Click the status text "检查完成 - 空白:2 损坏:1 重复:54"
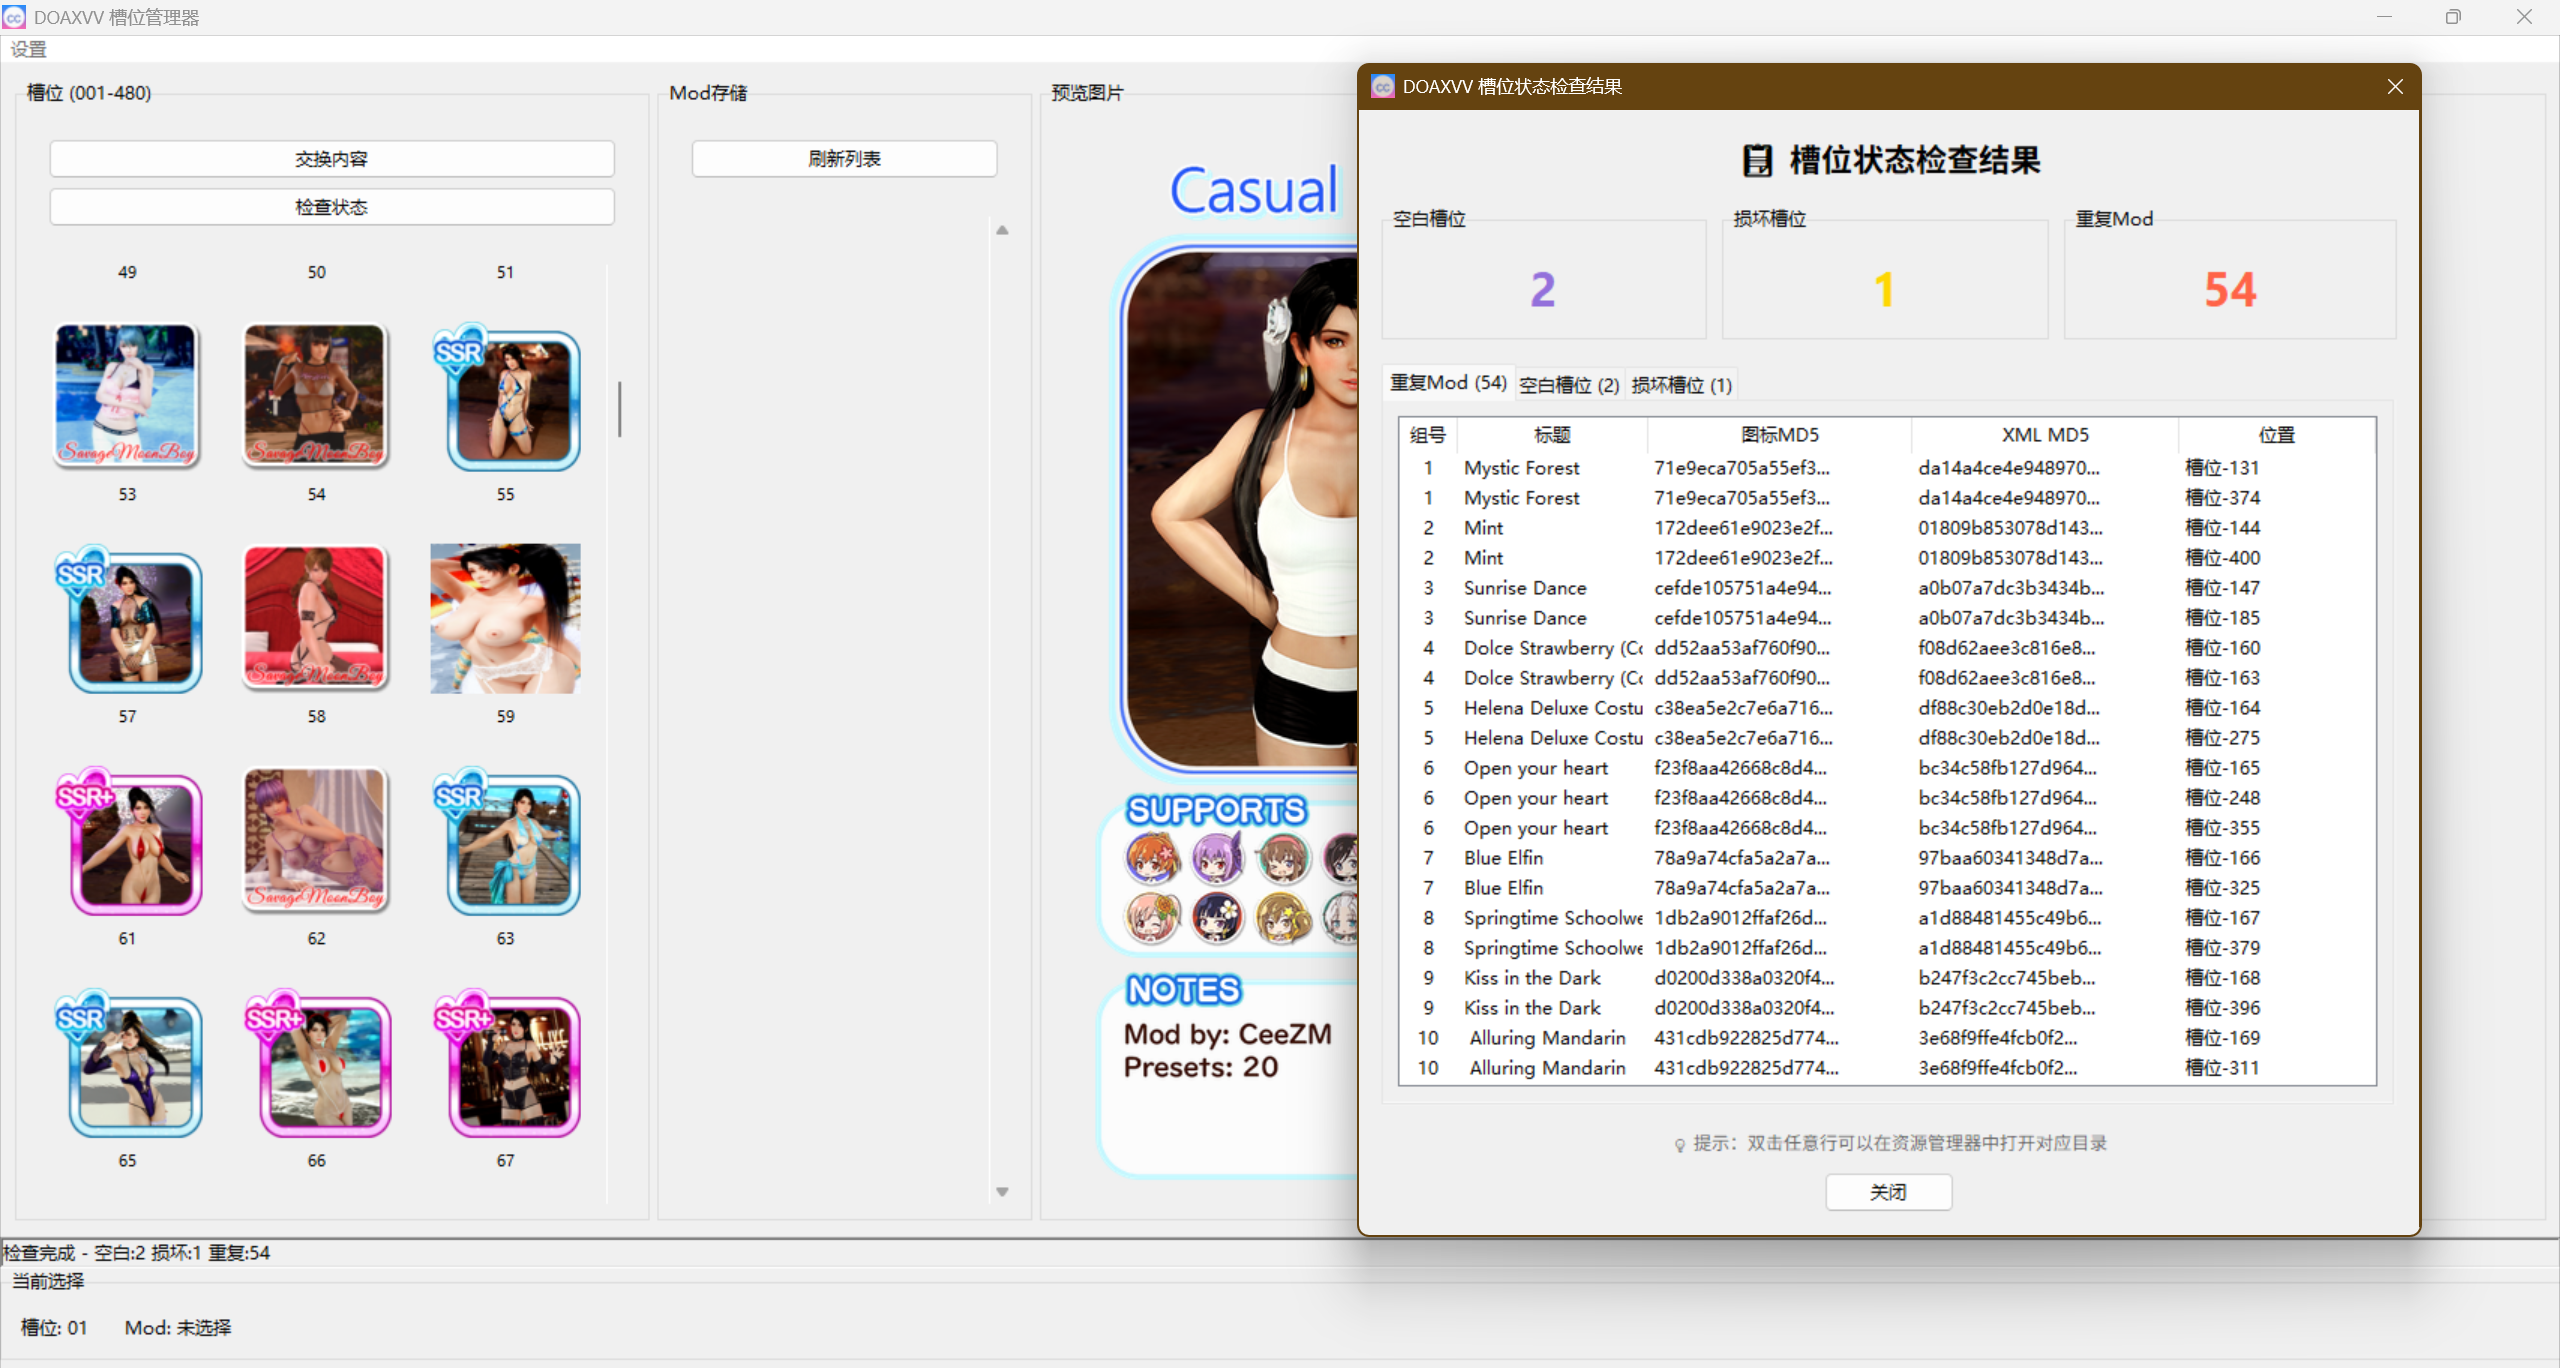This screenshot has width=2560, height=1368. coord(137,1253)
